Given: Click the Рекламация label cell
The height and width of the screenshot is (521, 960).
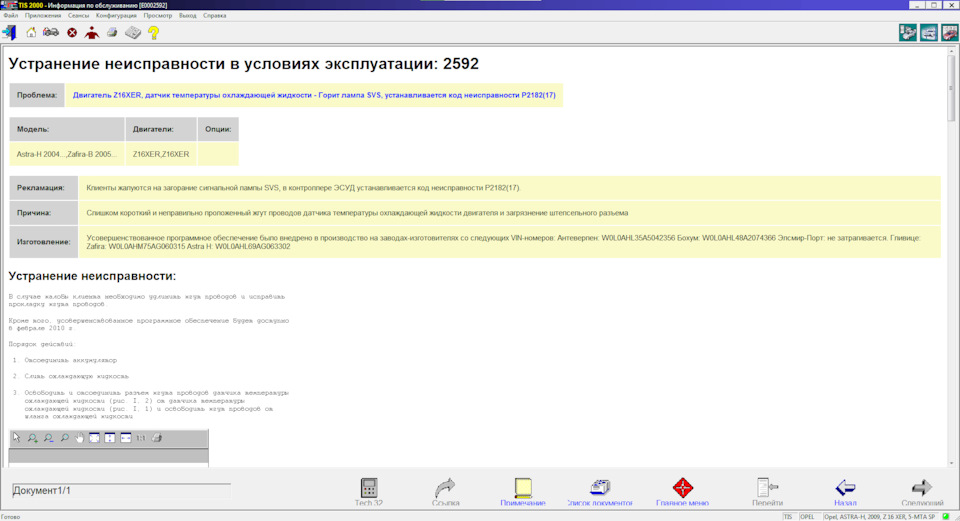Looking at the screenshot, I should pos(43,188).
